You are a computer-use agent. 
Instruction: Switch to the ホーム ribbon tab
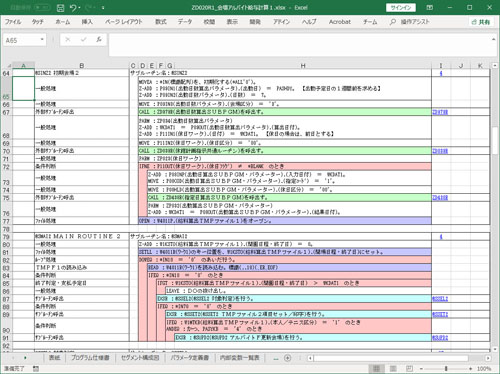(x=63, y=22)
